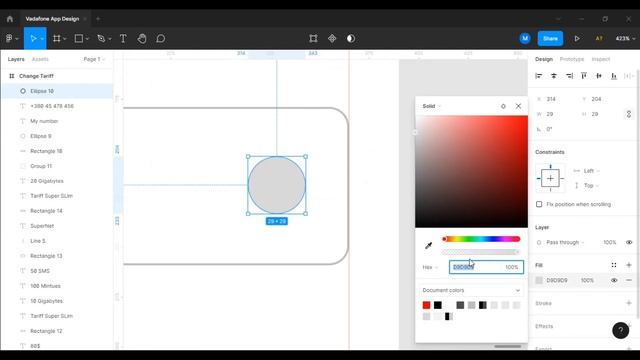640x360 pixels.
Task: Open the Pass through blend dropdown
Action: click(x=565, y=242)
